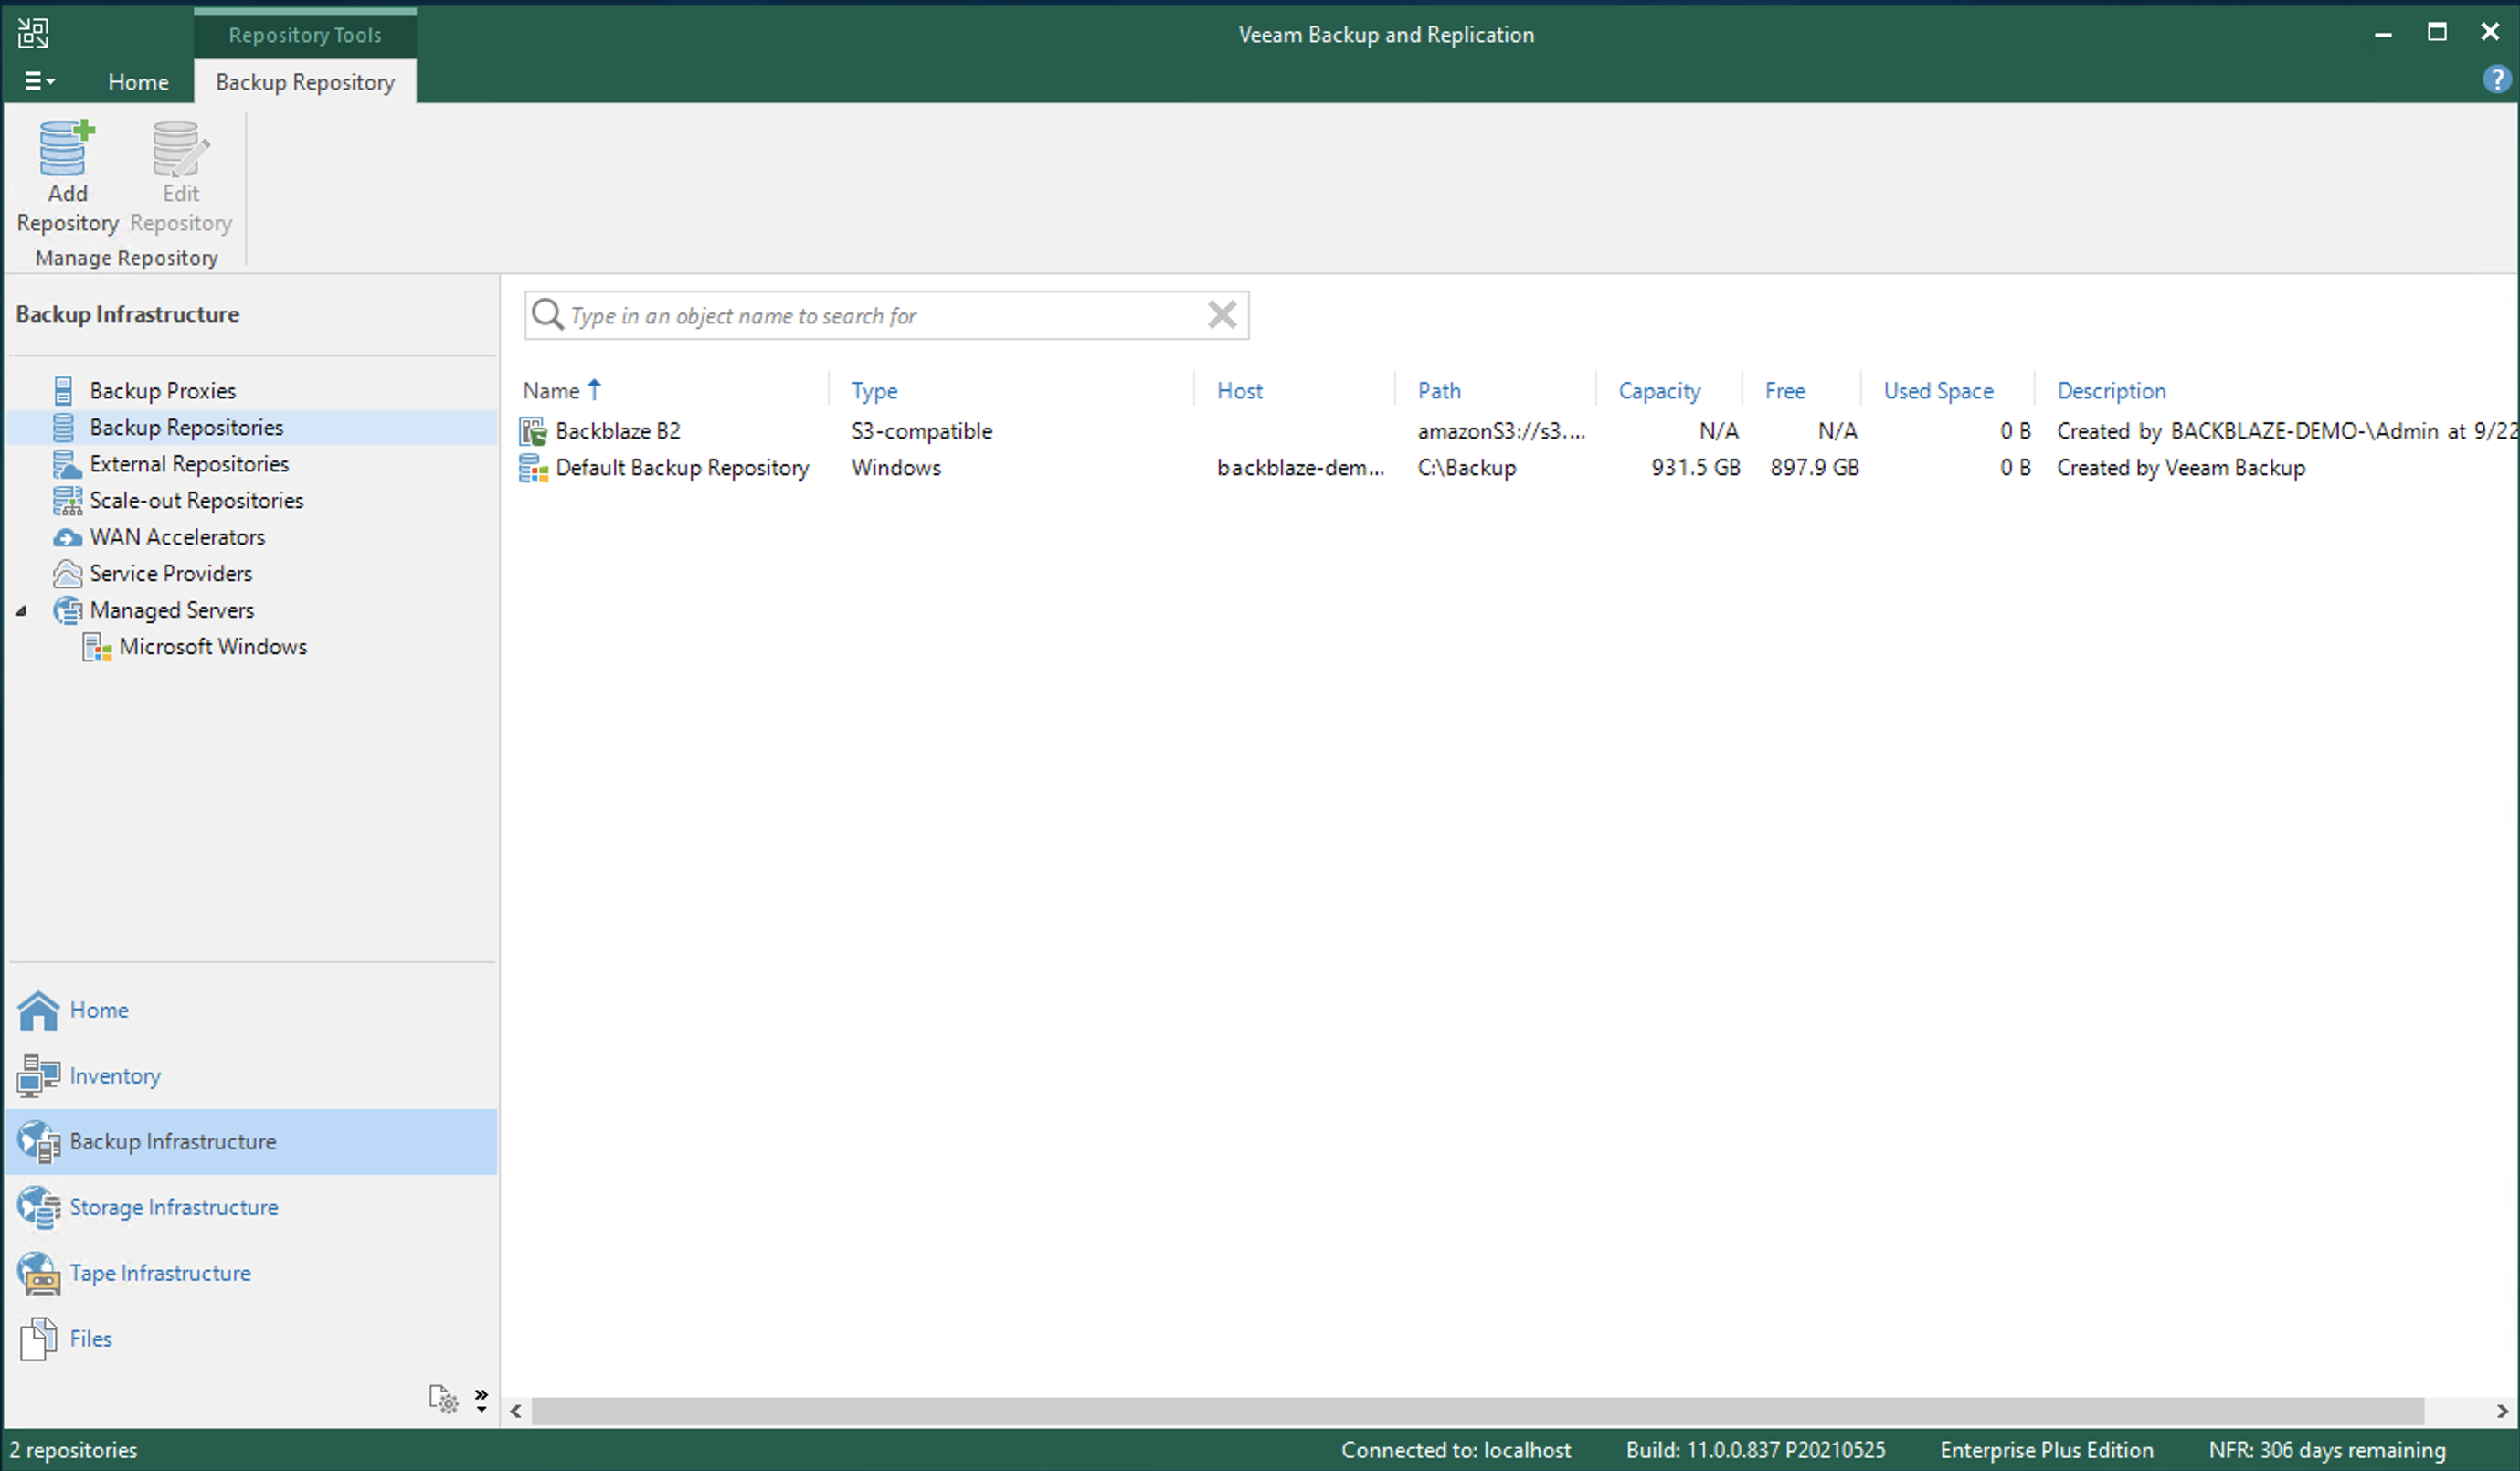The width and height of the screenshot is (2520, 1471).
Task: Collapse the Managed Servers tree node
Action: pos(21,610)
